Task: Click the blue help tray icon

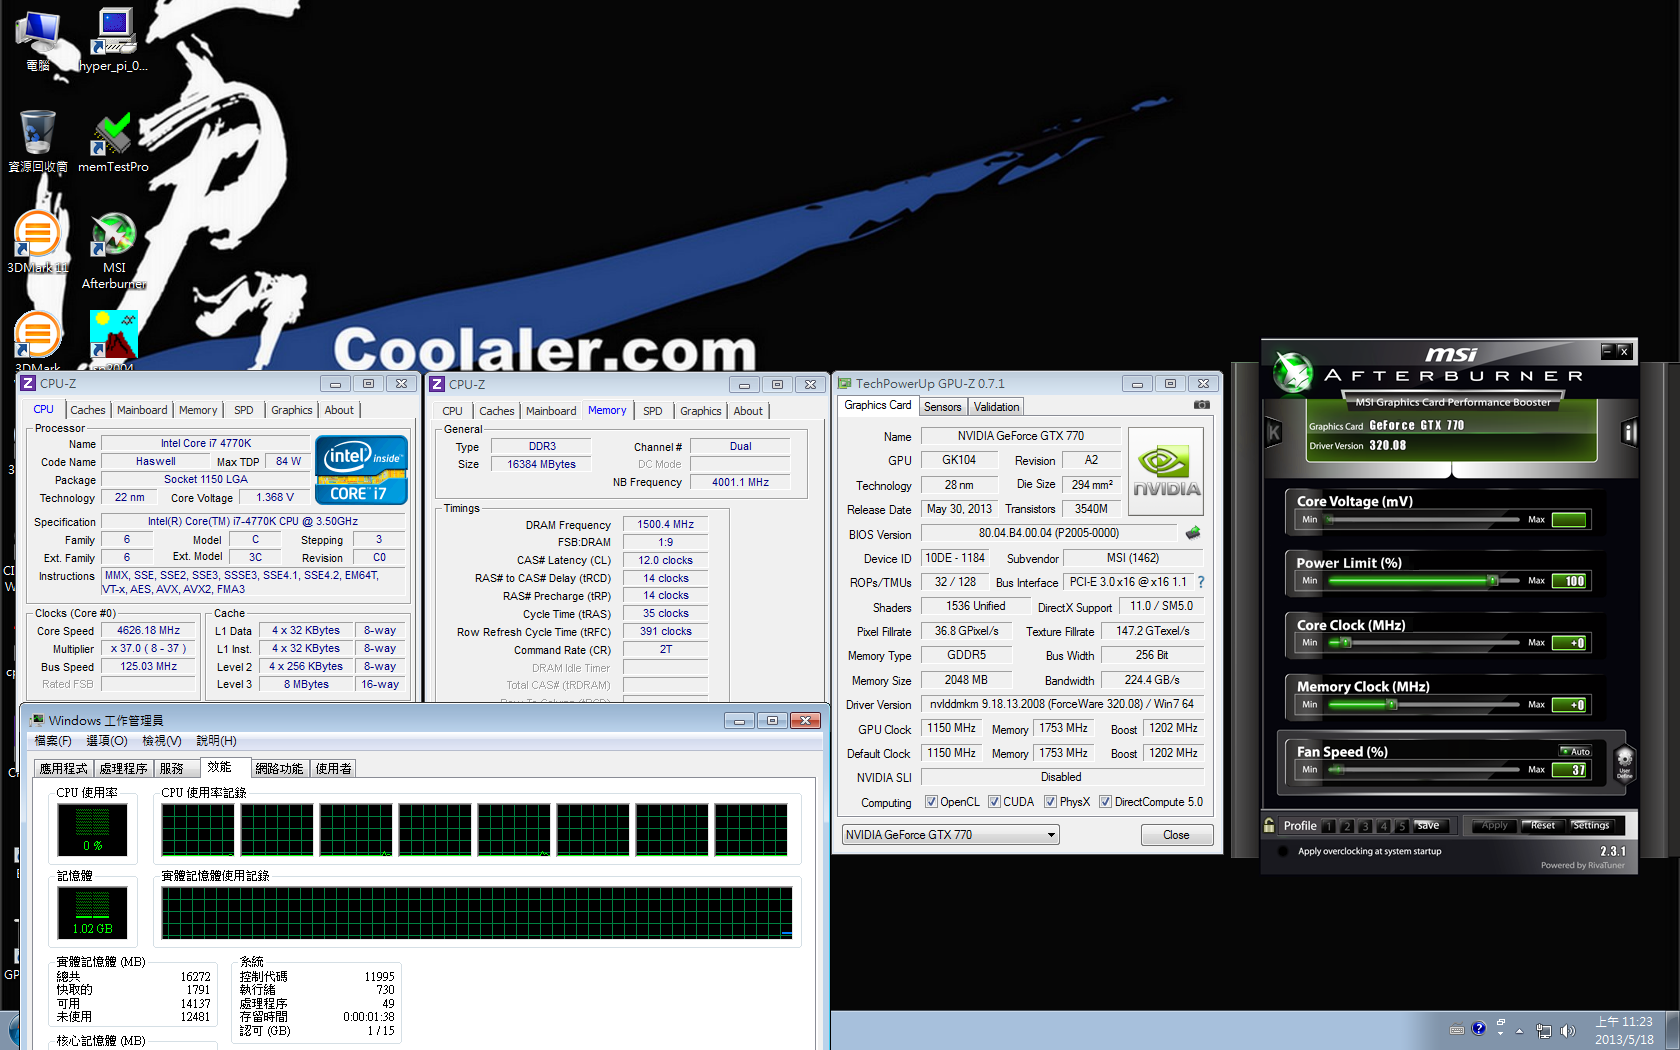Action: click(x=1479, y=1028)
